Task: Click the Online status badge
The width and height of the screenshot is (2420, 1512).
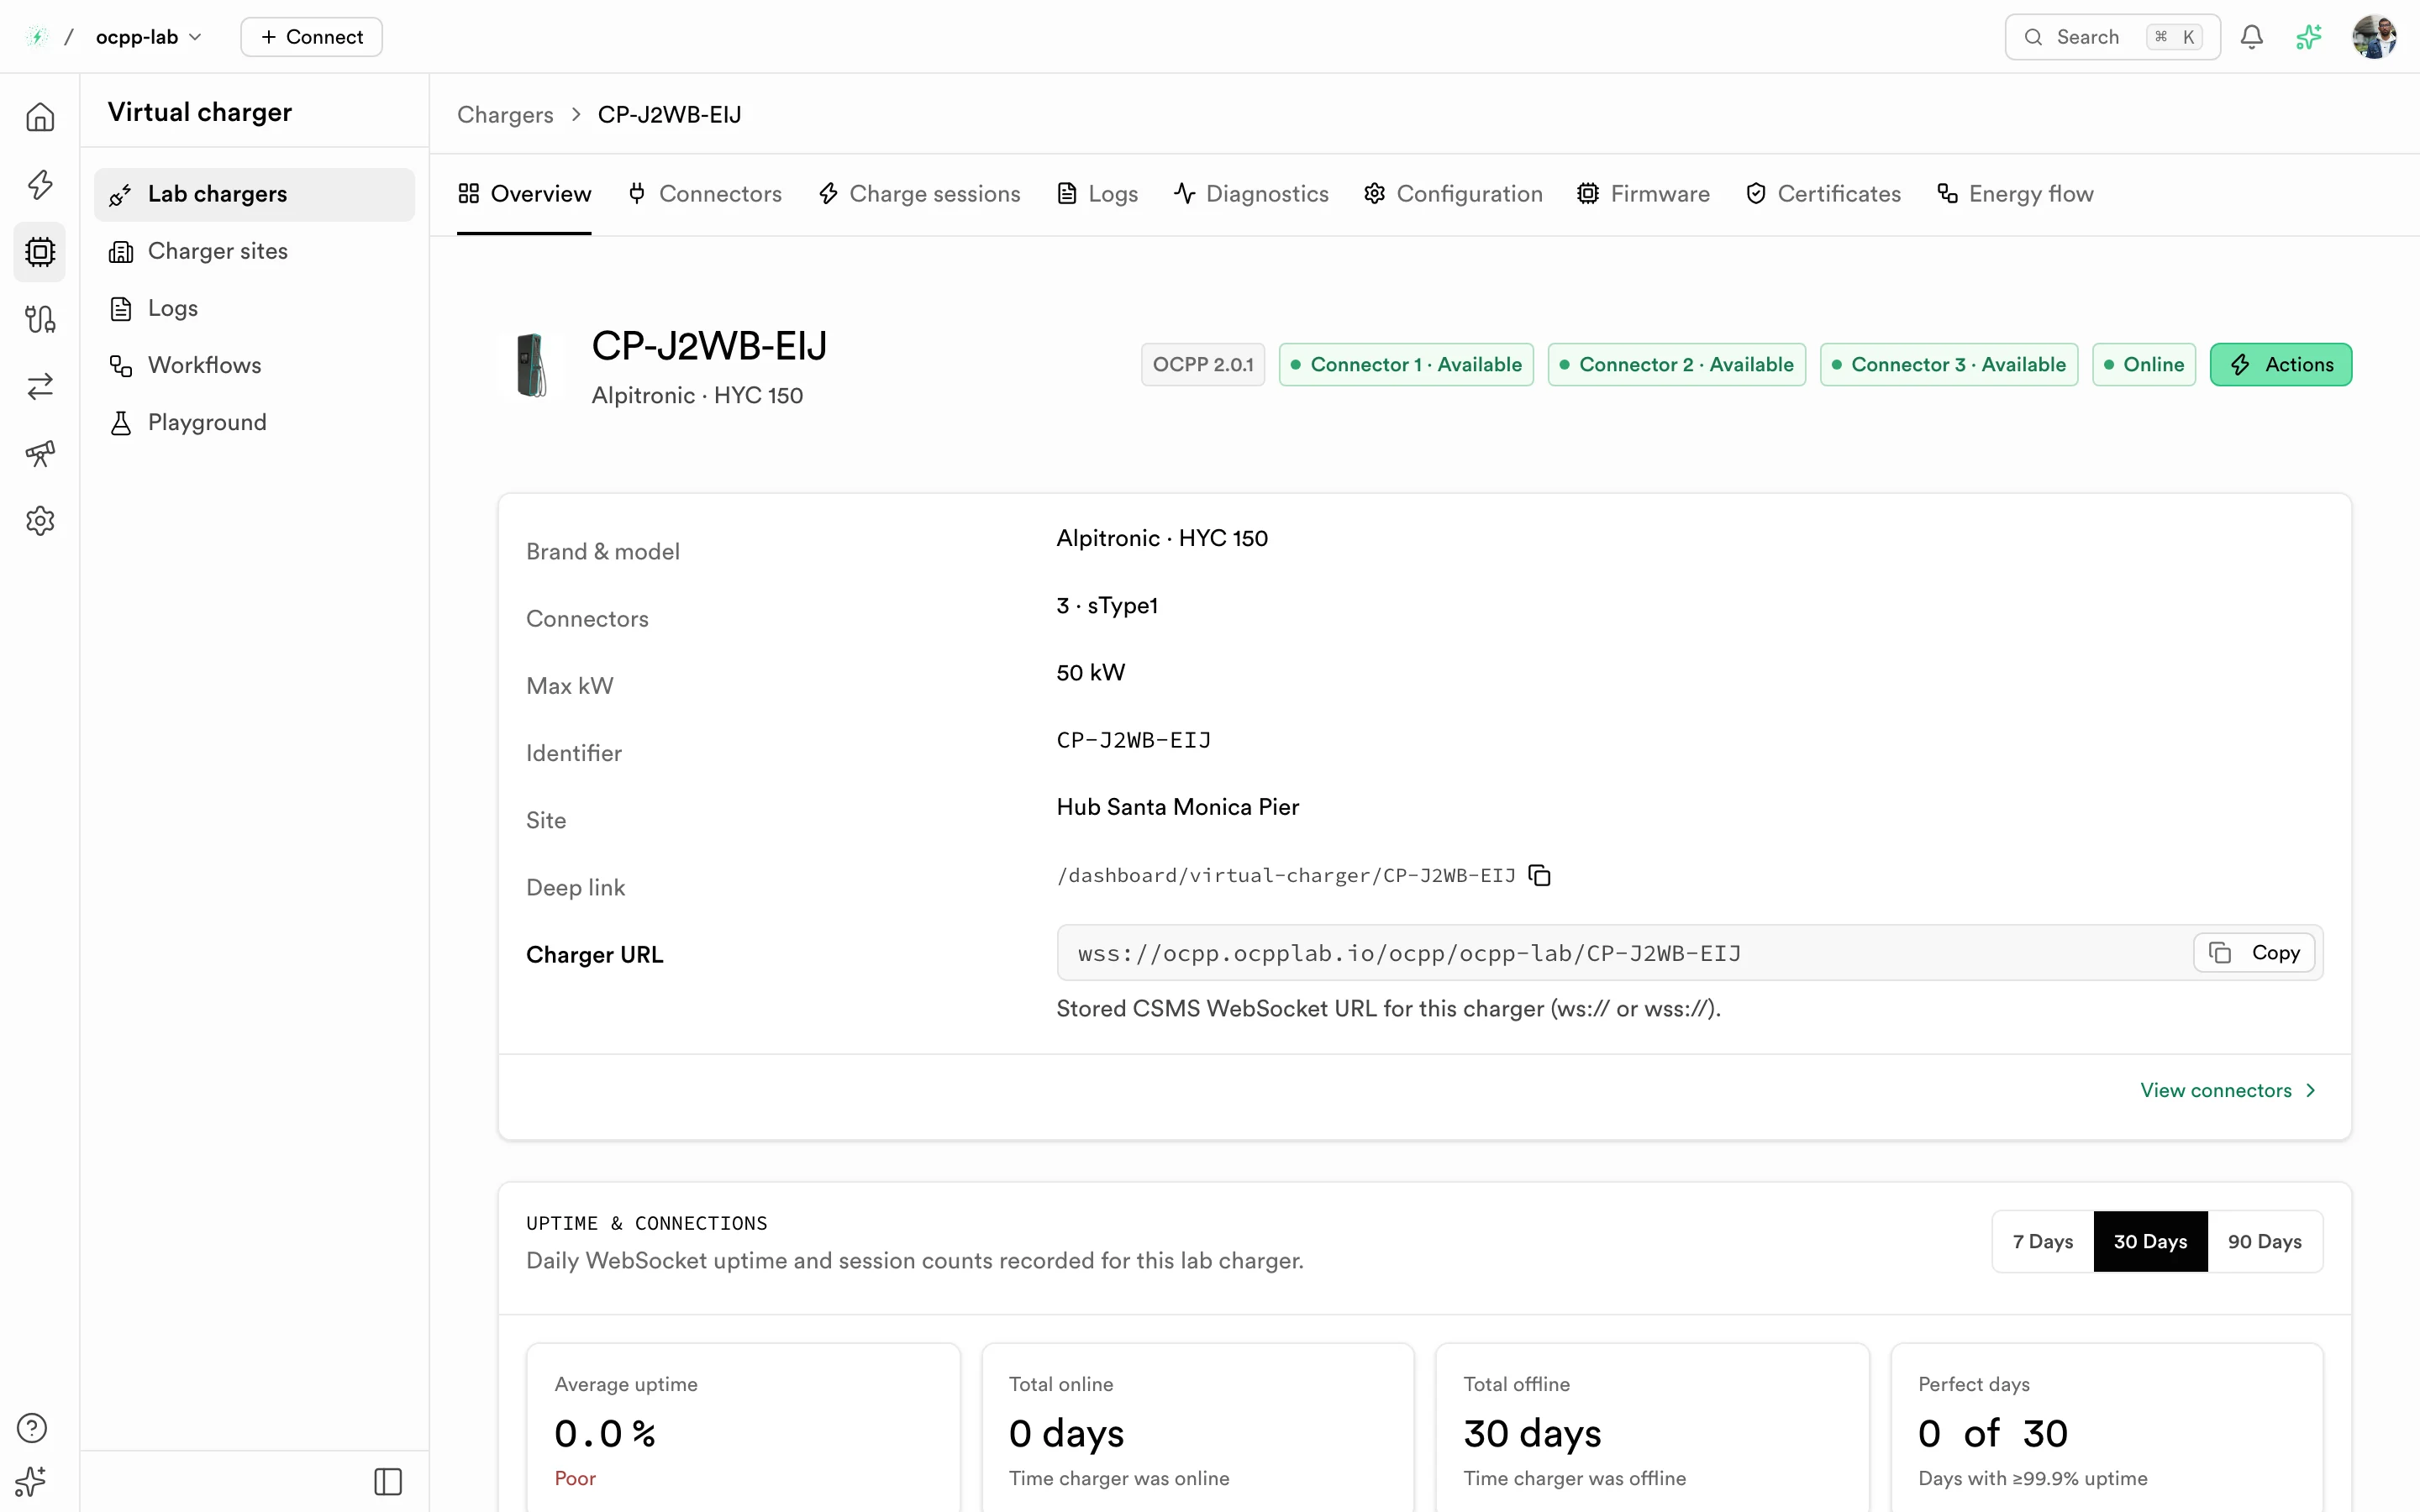Action: [x=2144, y=364]
